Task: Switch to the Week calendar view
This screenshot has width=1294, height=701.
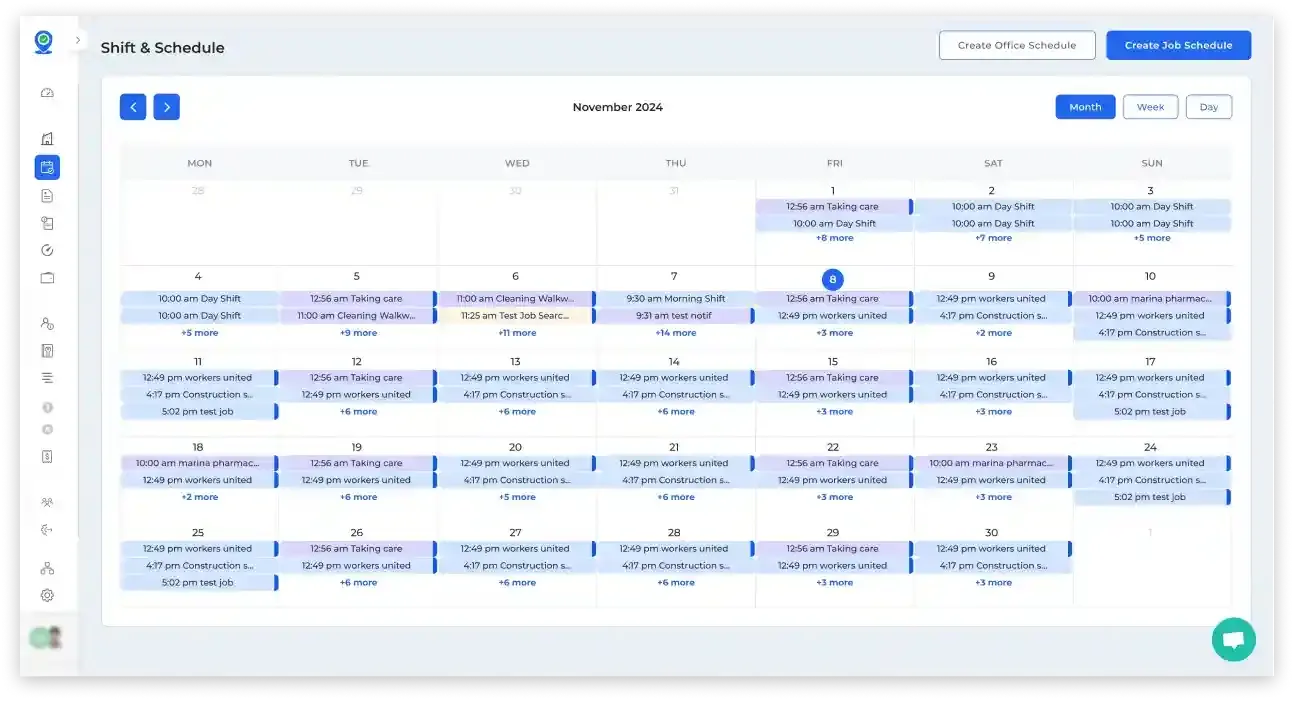Action: [x=1150, y=107]
